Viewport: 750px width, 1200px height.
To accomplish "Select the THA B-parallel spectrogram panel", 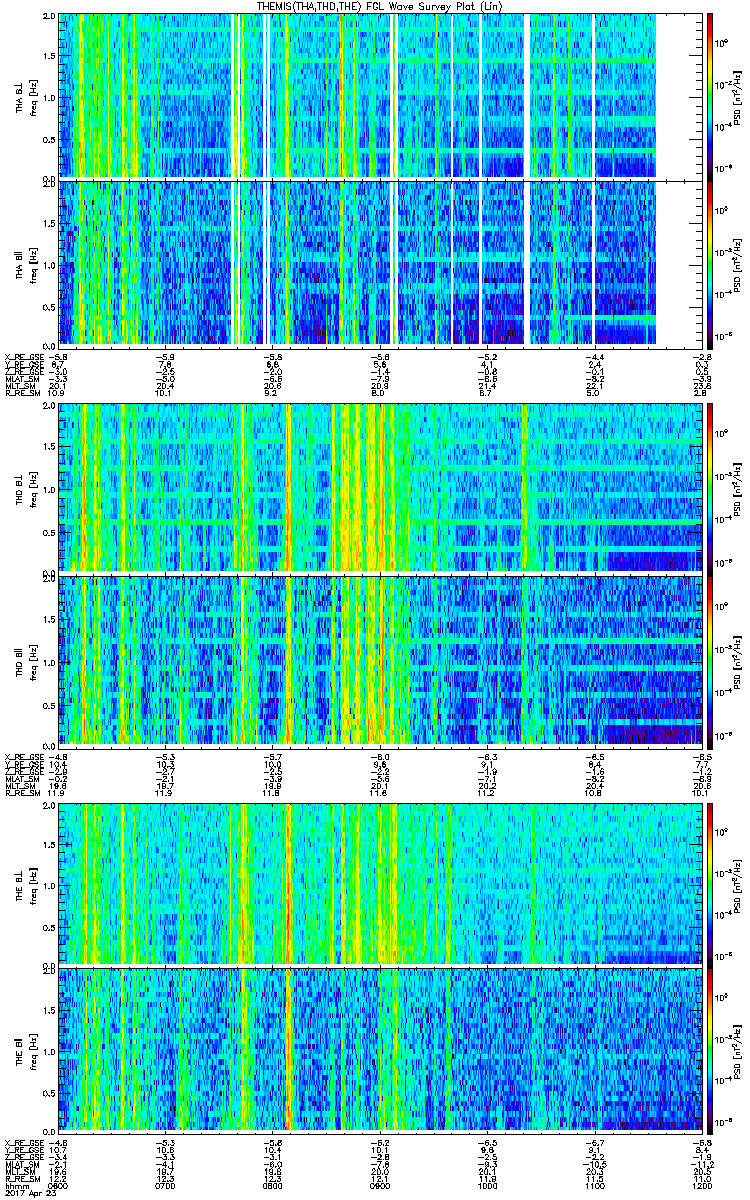I will [378, 263].
